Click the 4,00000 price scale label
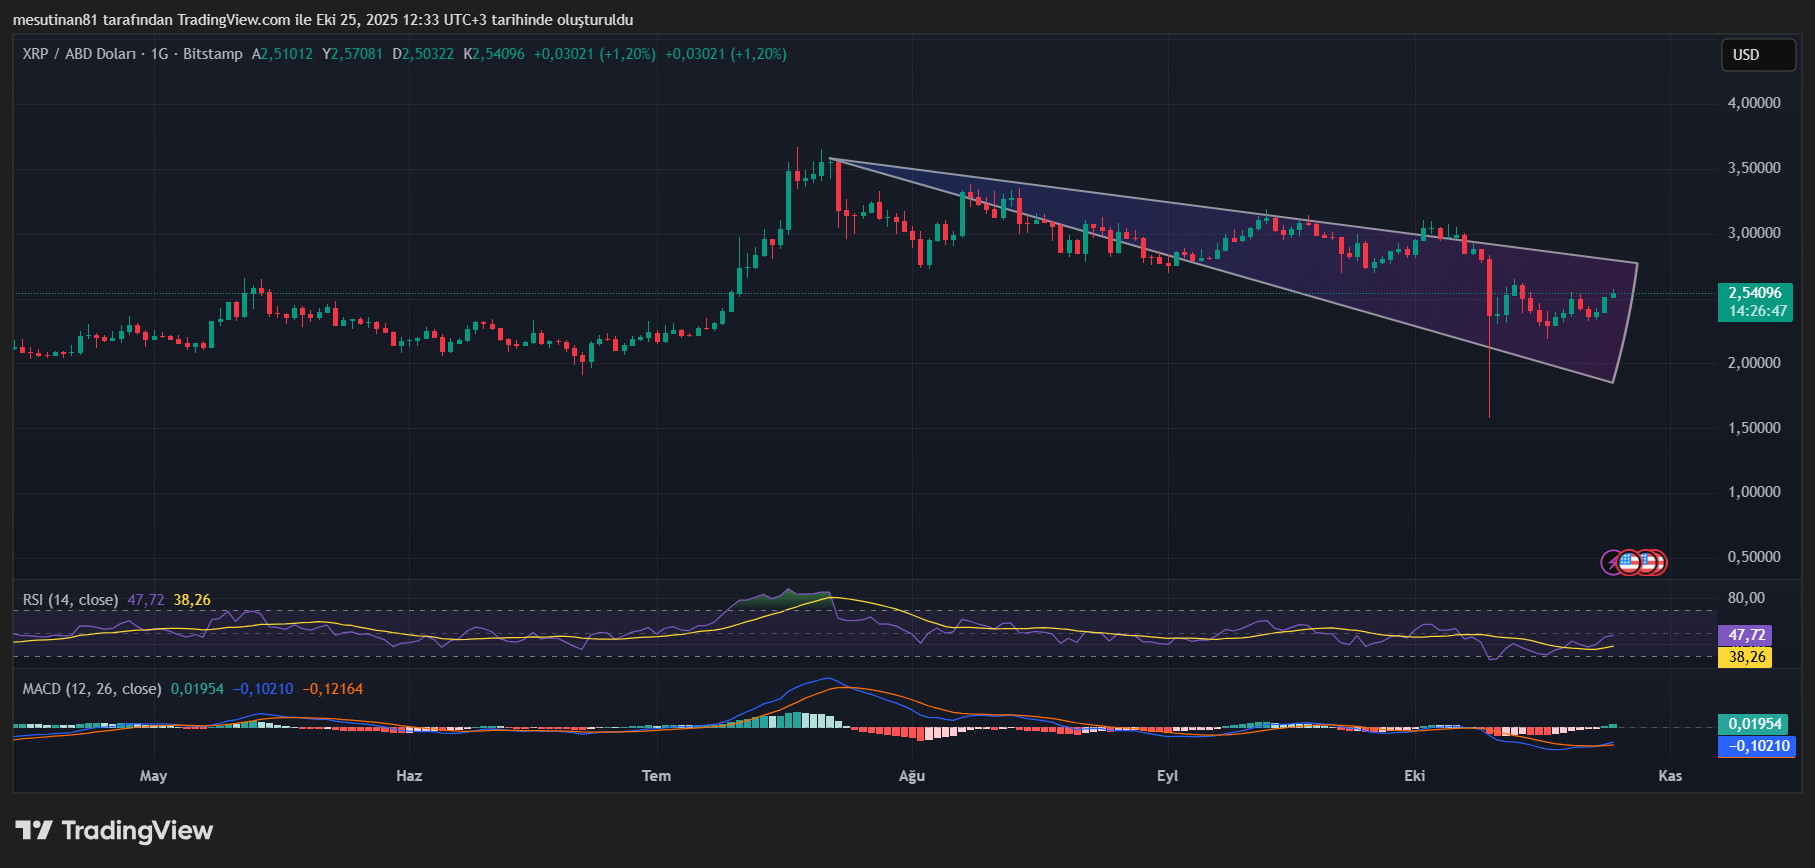Screen dimensions: 1815x868 tap(1754, 103)
